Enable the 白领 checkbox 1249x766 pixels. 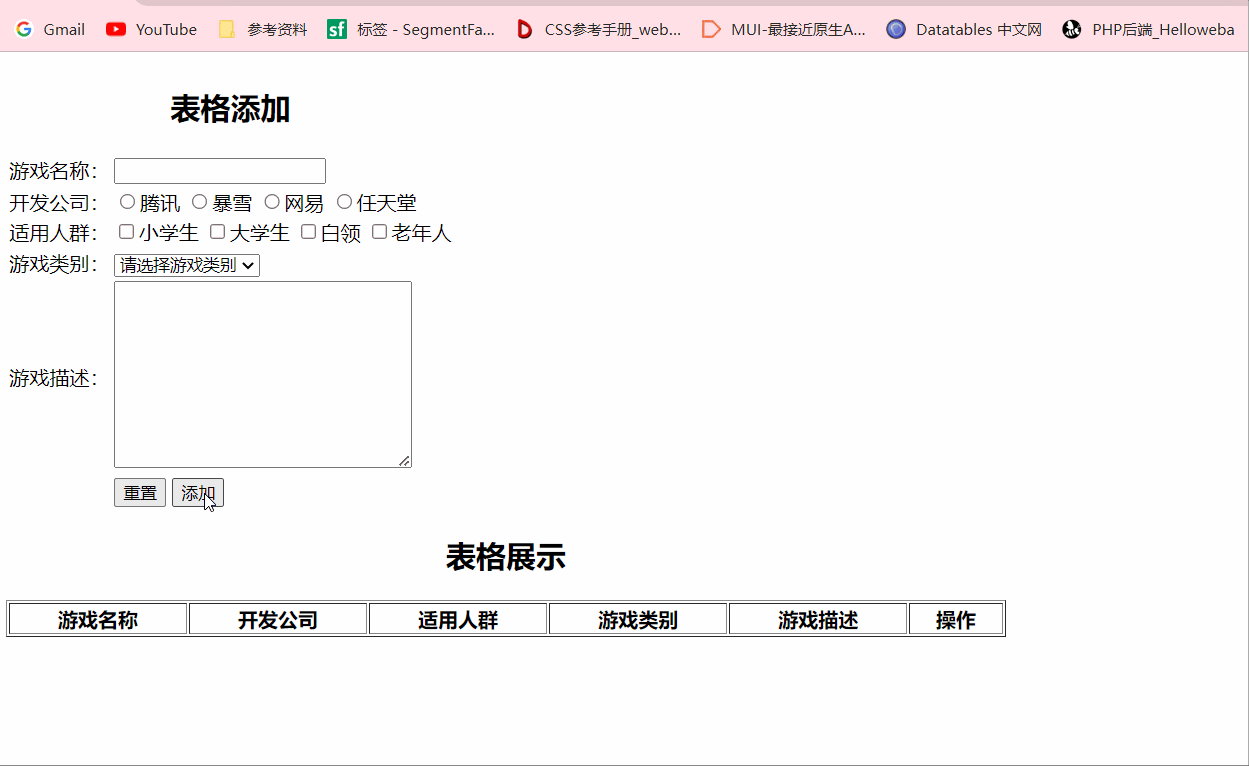[308, 232]
